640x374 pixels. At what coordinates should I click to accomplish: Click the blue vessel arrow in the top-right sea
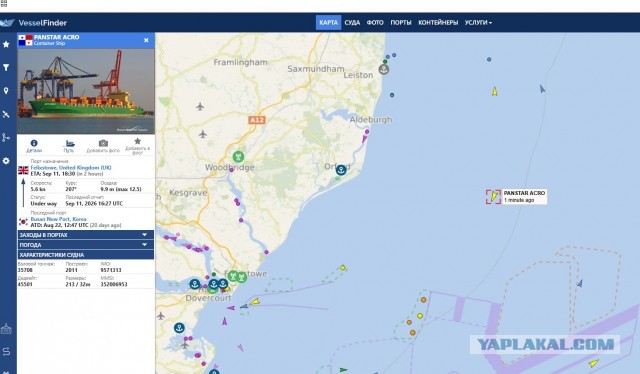(x=542, y=89)
